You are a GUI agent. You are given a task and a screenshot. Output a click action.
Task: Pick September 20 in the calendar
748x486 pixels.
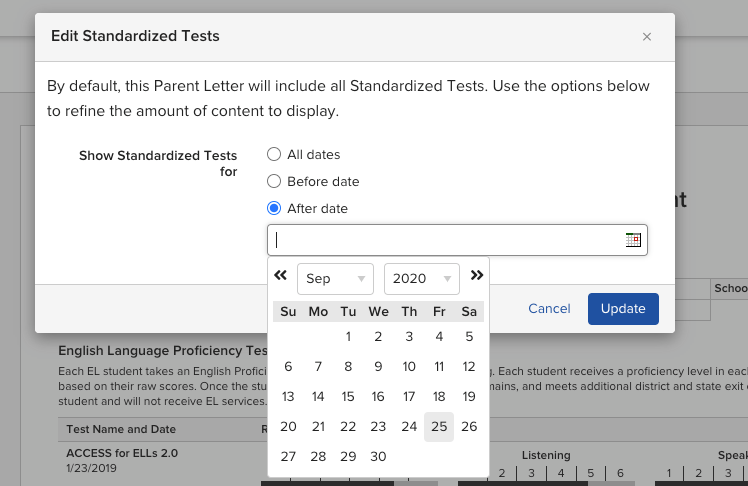(x=288, y=427)
